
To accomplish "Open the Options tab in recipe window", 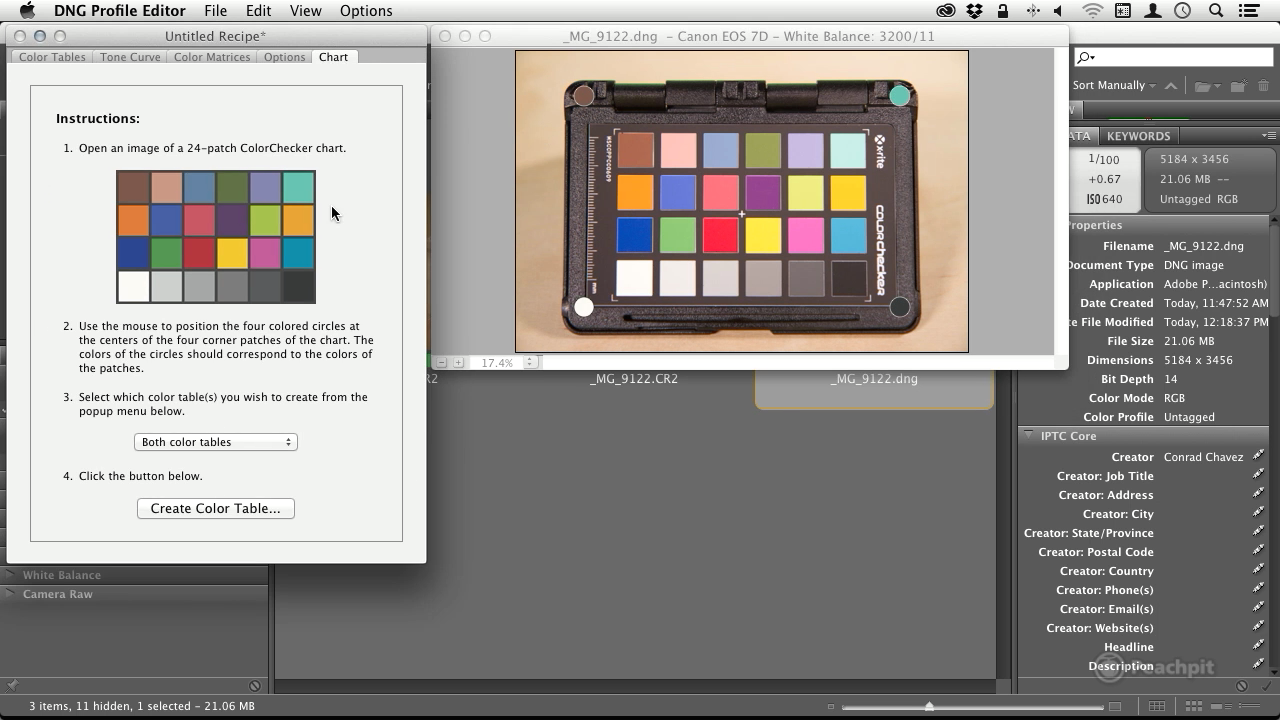I will (x=284, y=57).
